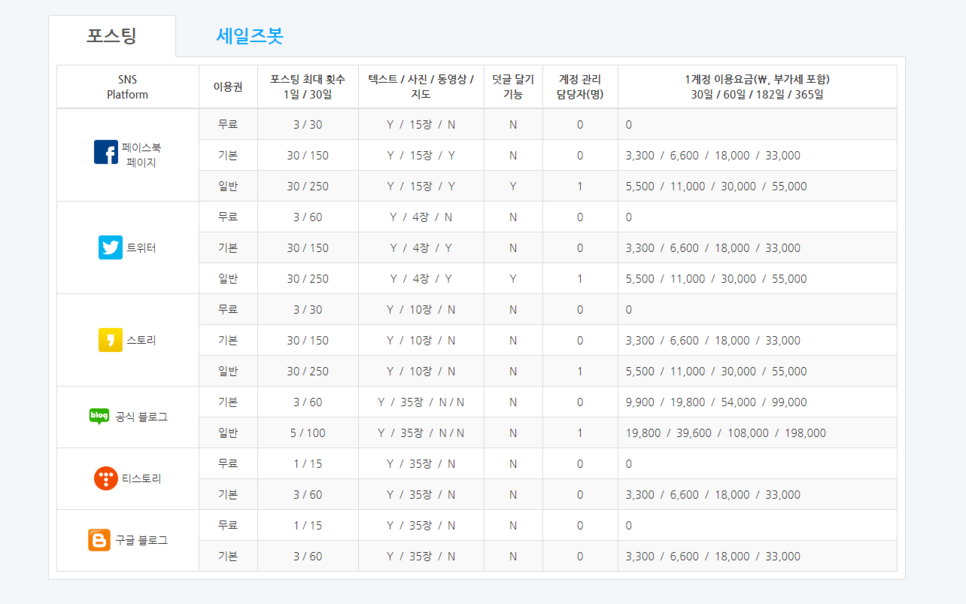Switch to the 포스팅 tab
This screenshot has width=966, height=604.
point(112,36)
